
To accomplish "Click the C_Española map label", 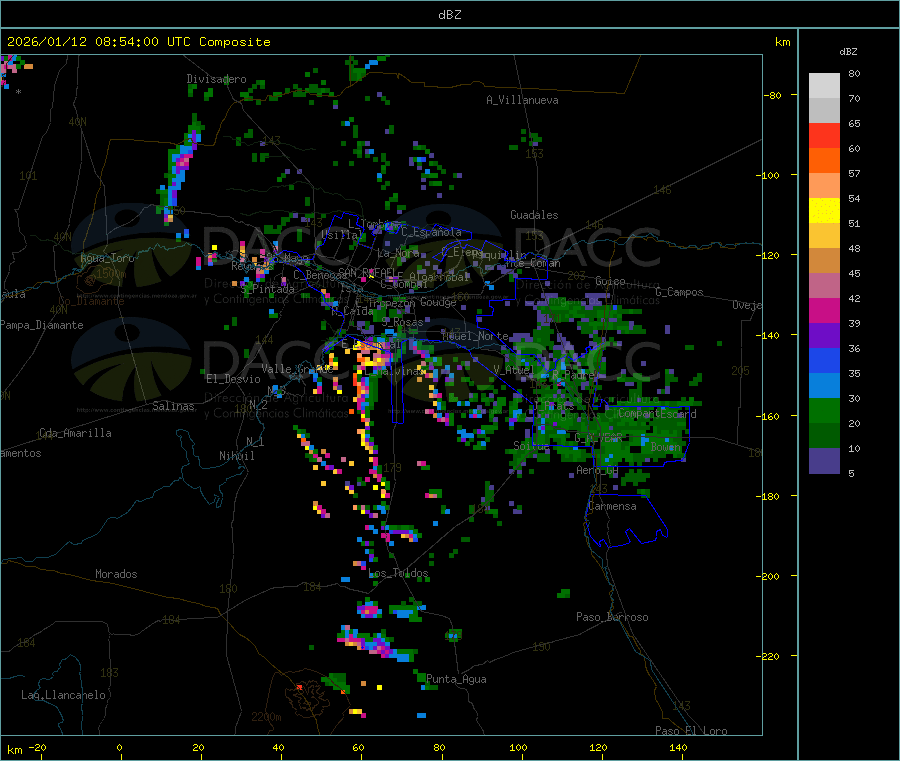I will [x=431, y=232].
